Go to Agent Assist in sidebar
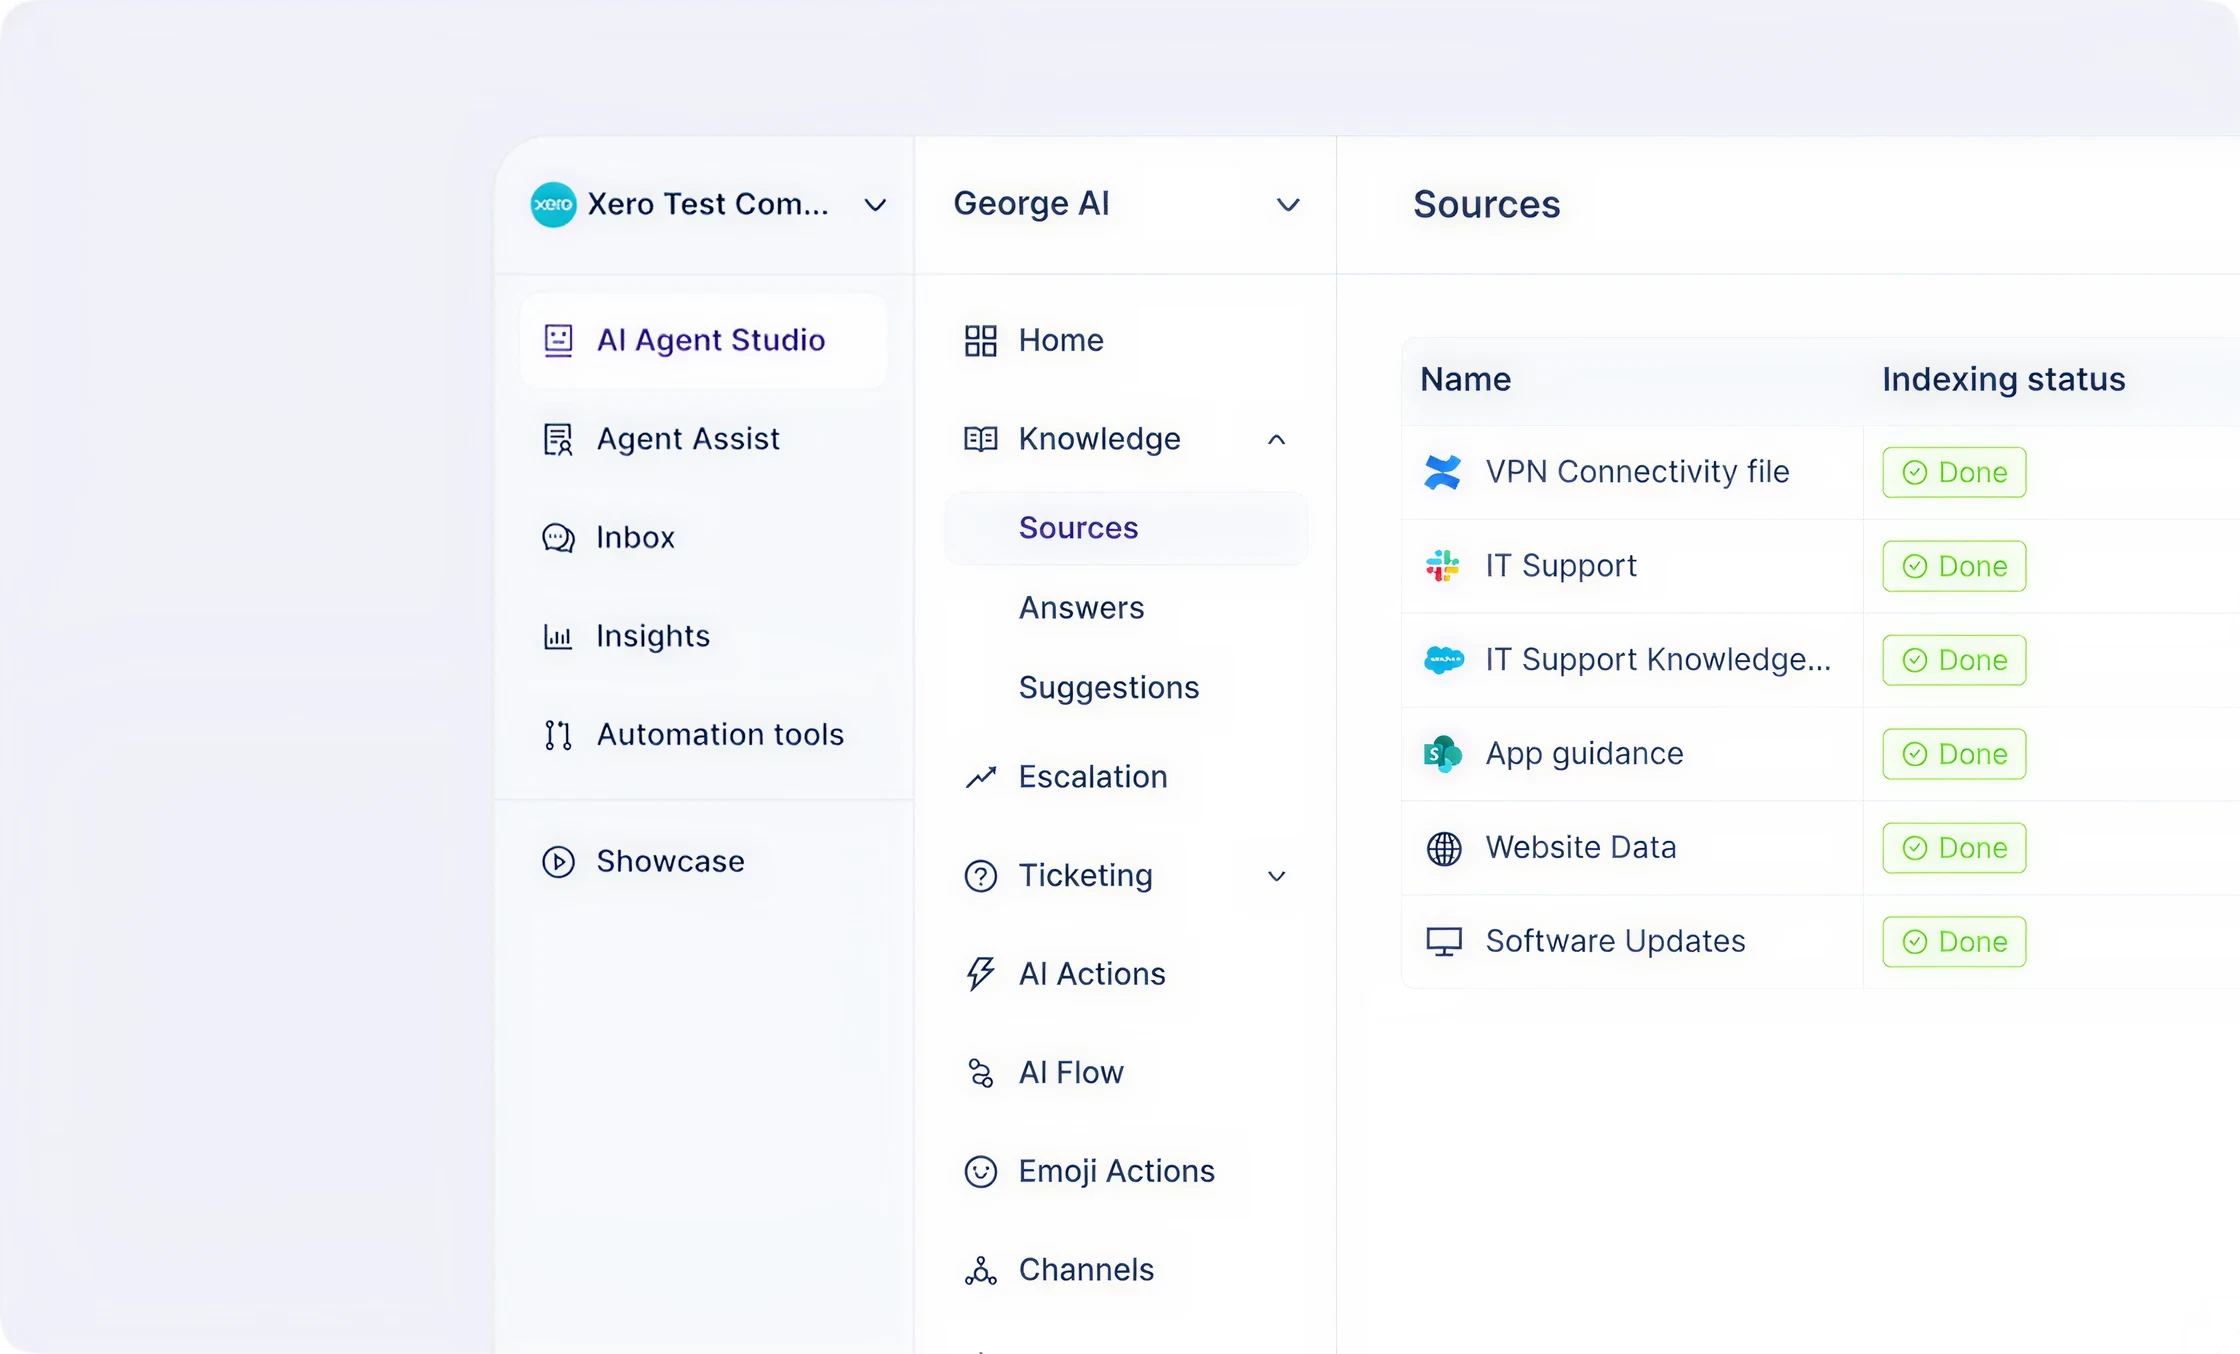Screen dimensions: 2240x1354 [687, 439]
